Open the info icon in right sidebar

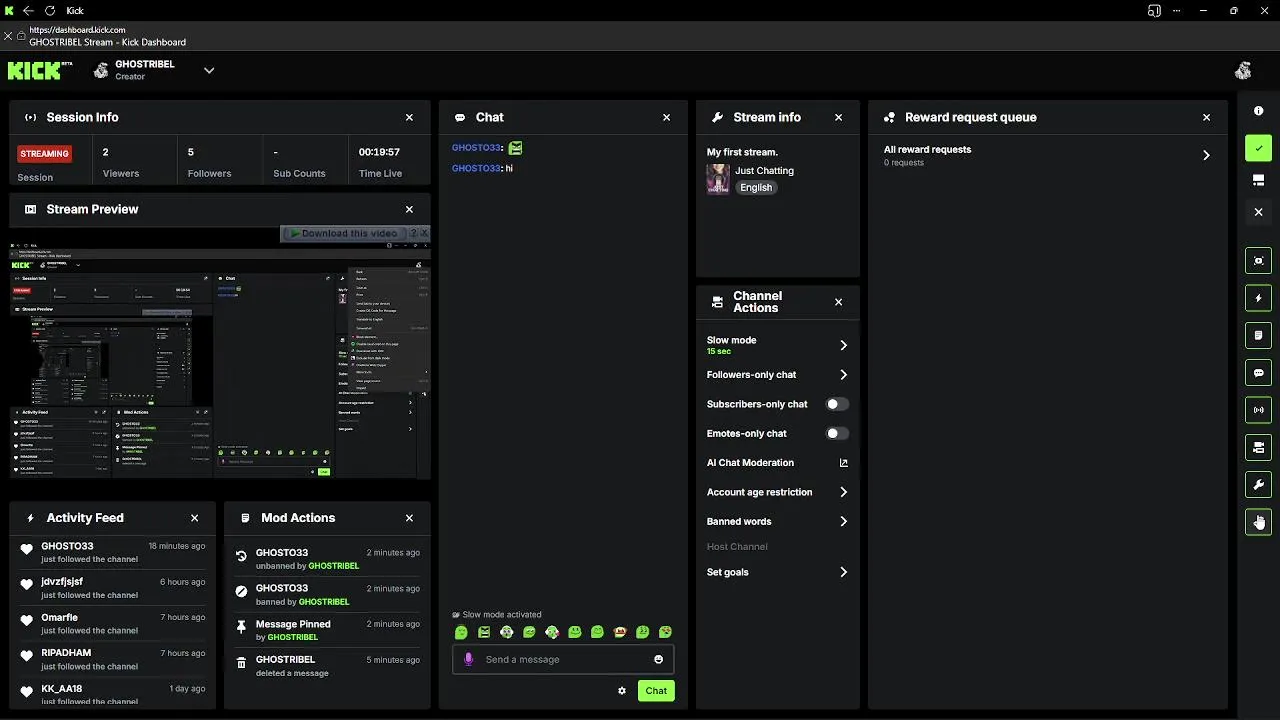point(1258,111)
